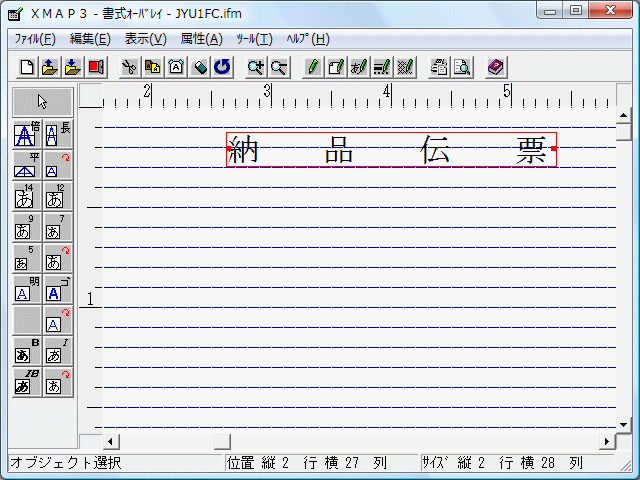Select the eraser delete icon

[199, 67]
